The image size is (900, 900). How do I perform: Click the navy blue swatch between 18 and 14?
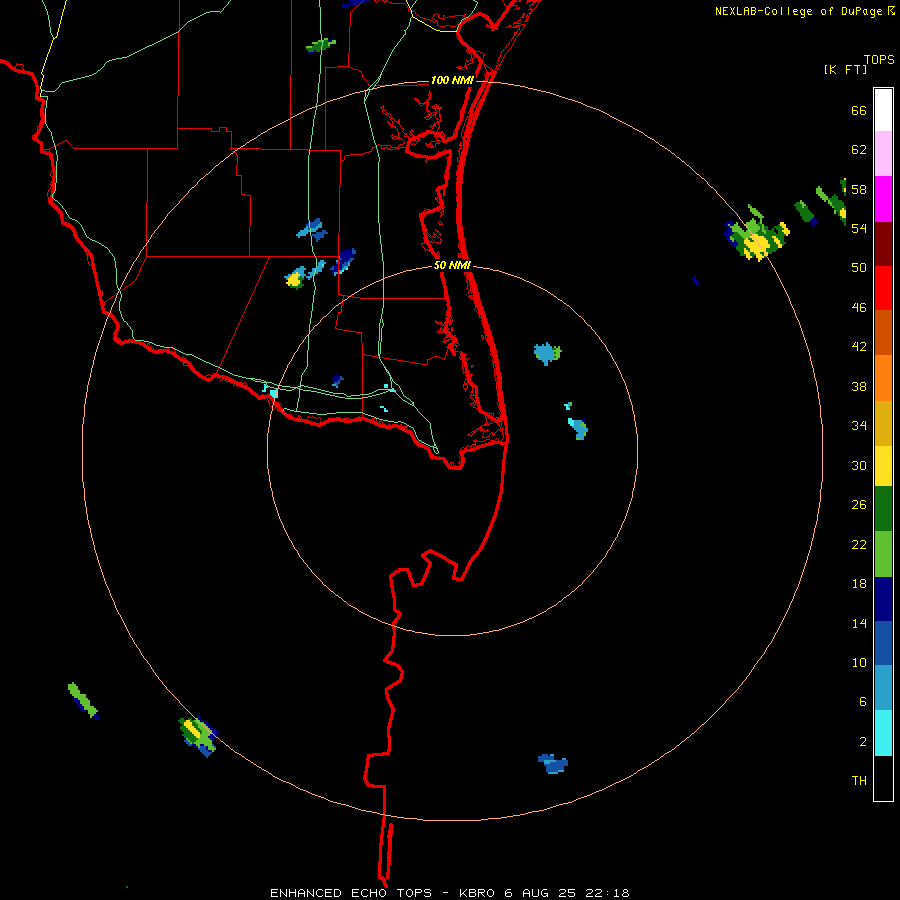point(883,599)
